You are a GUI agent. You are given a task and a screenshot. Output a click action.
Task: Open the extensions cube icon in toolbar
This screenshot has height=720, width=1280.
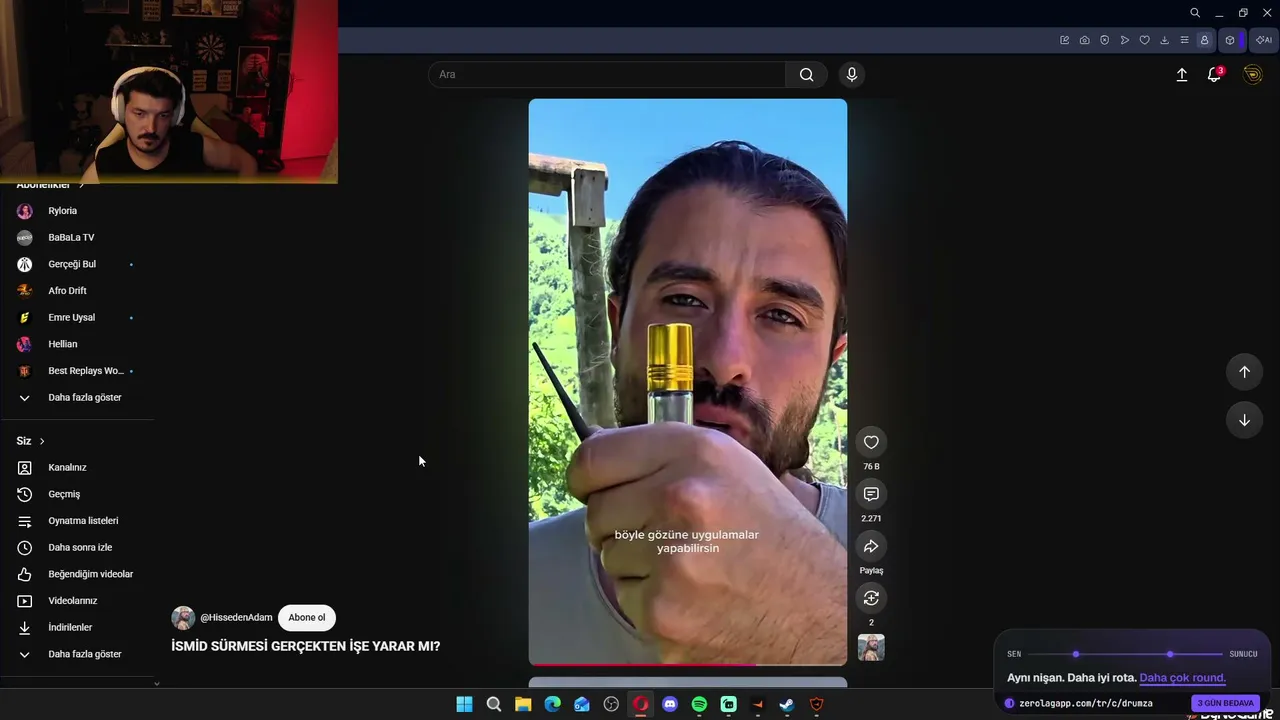pos(1230,40)
